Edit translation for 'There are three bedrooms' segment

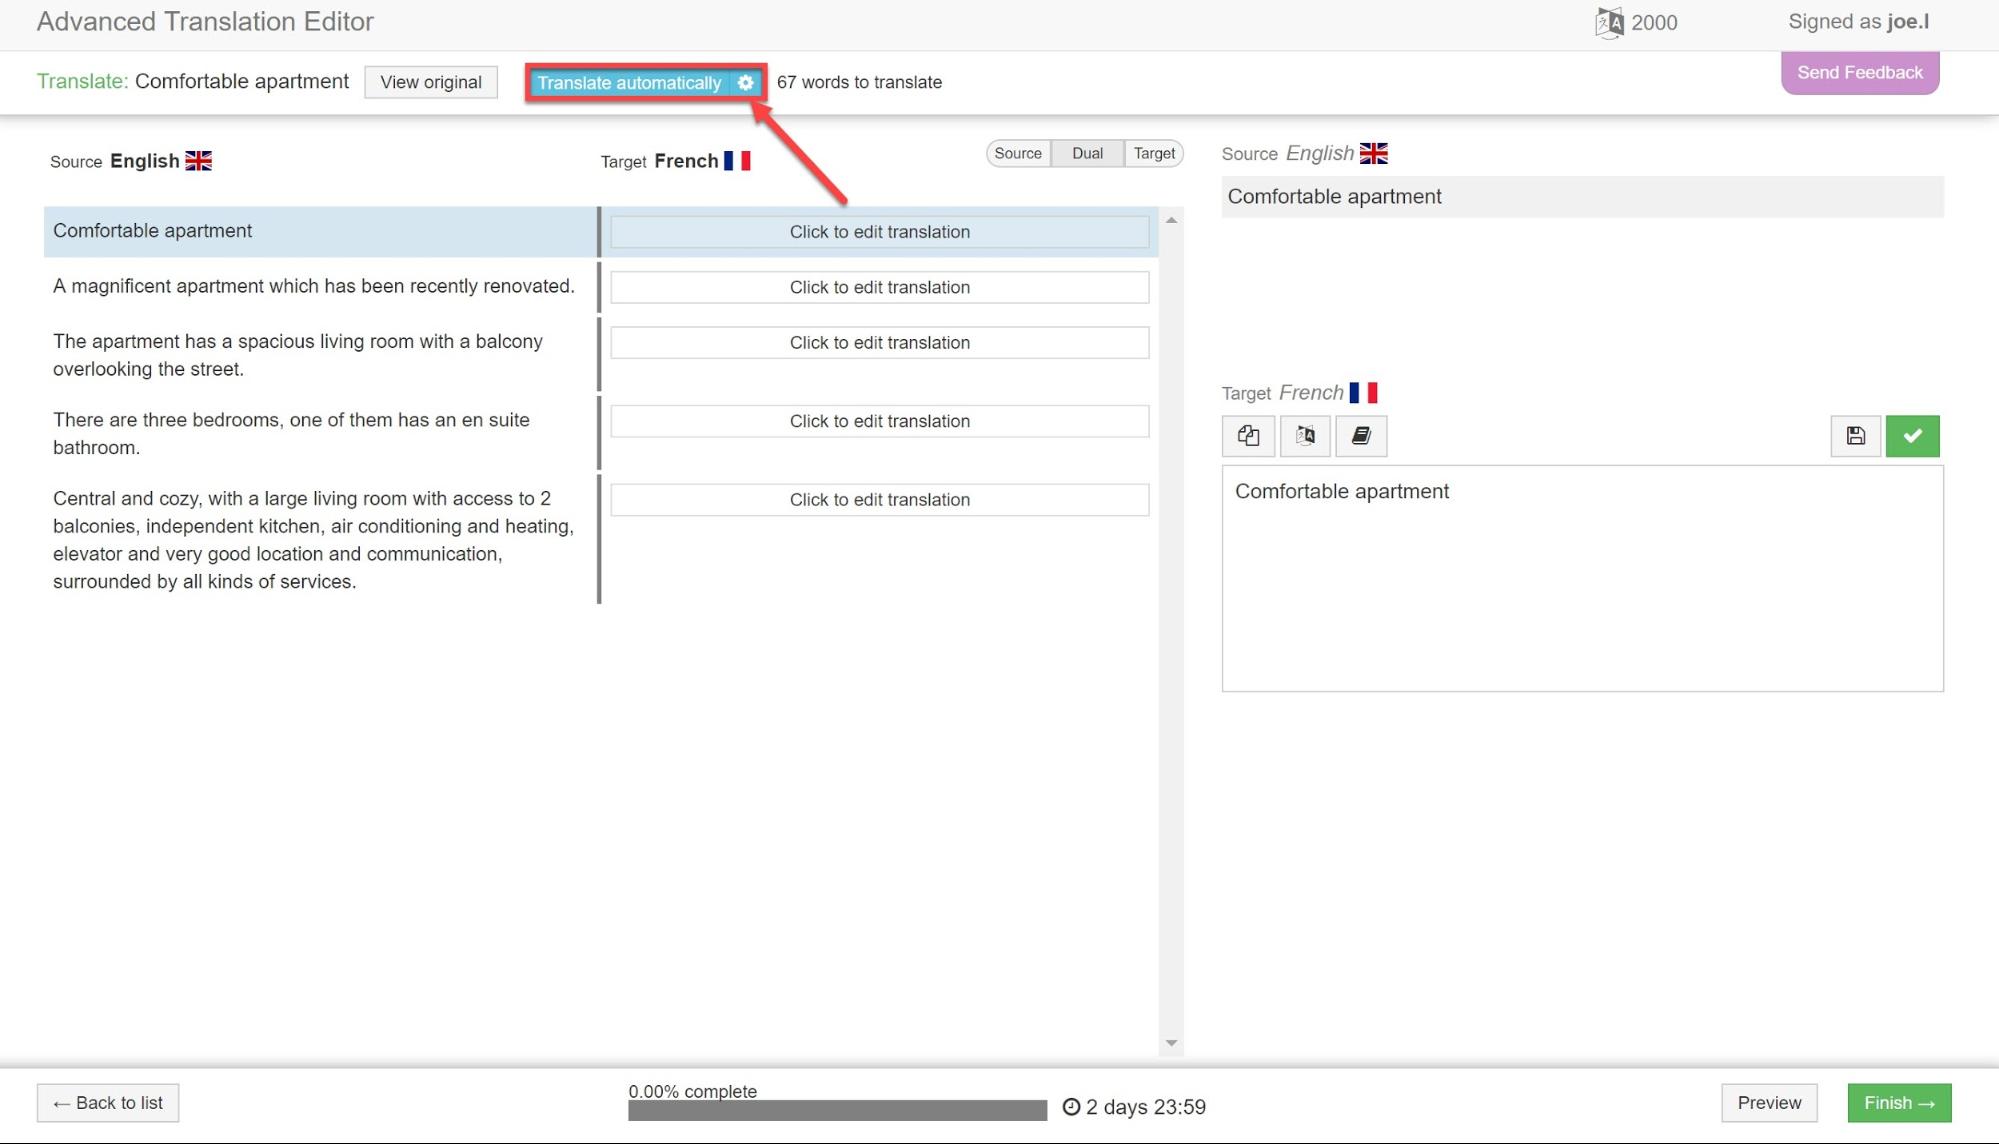879,421
